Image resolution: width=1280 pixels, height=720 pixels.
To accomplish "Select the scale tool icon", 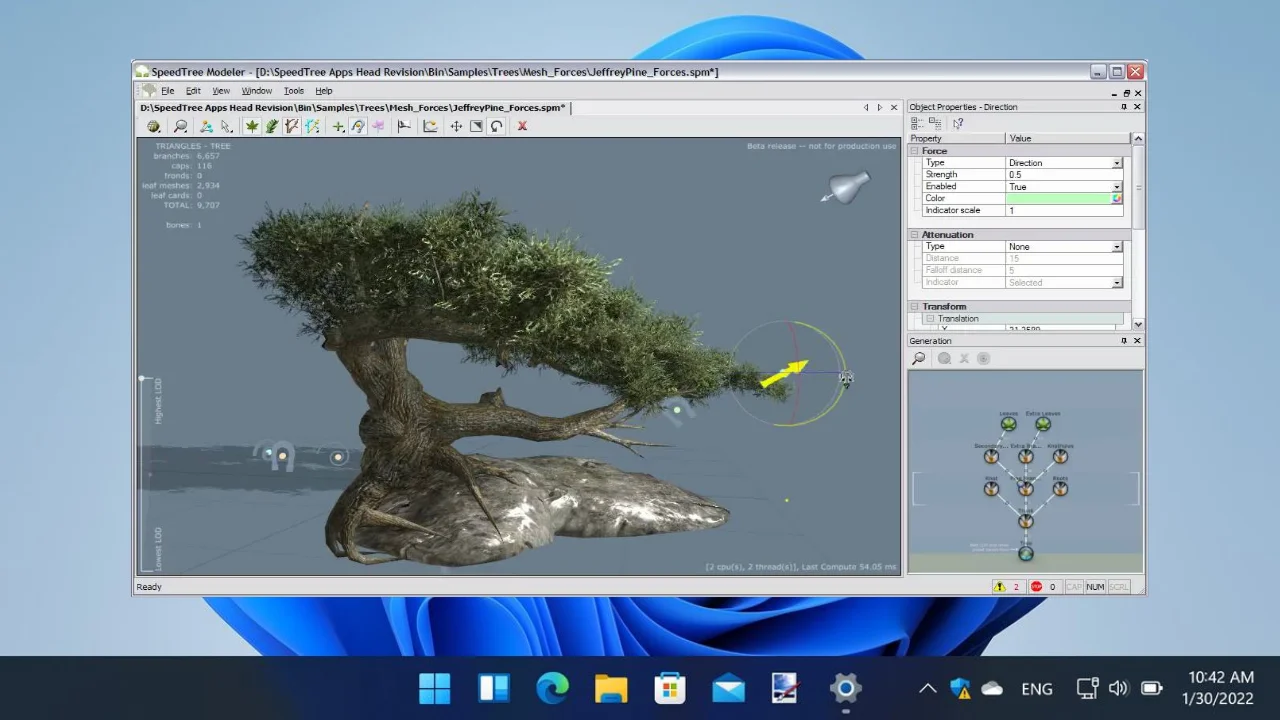I will coord(476,126).
